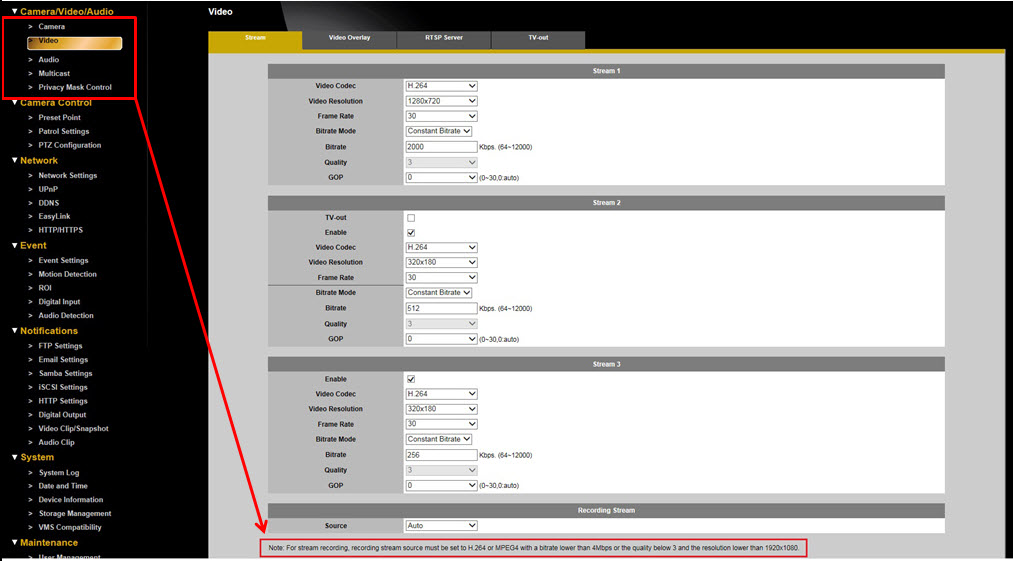1013x561 pixels.
Task: Click Stream 1 Bitrate field showing 2000
Action: click(x=441, y=147)
